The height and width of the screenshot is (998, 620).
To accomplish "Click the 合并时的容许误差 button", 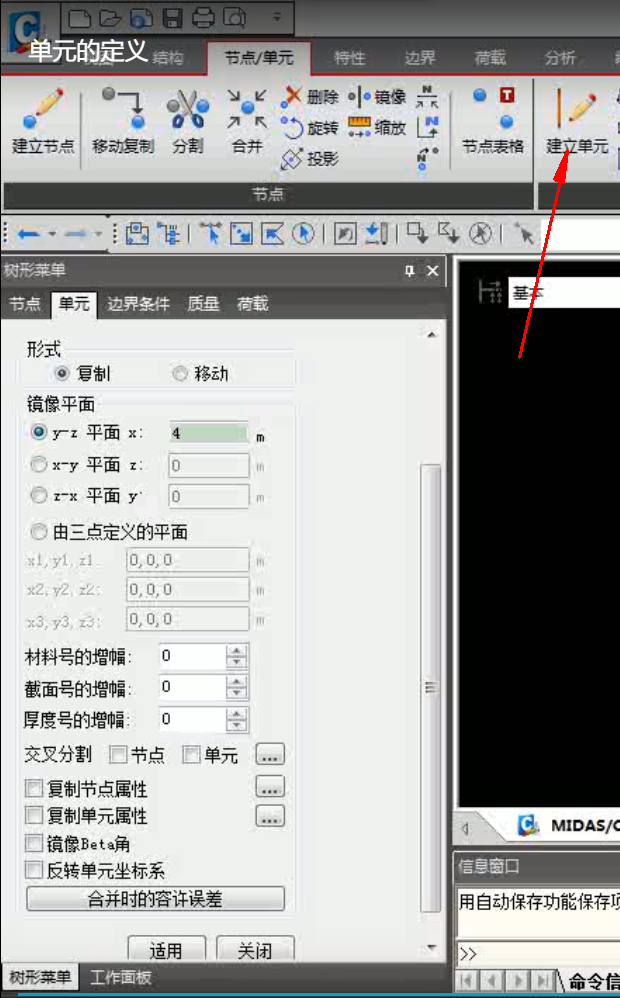I will [155, 899].
